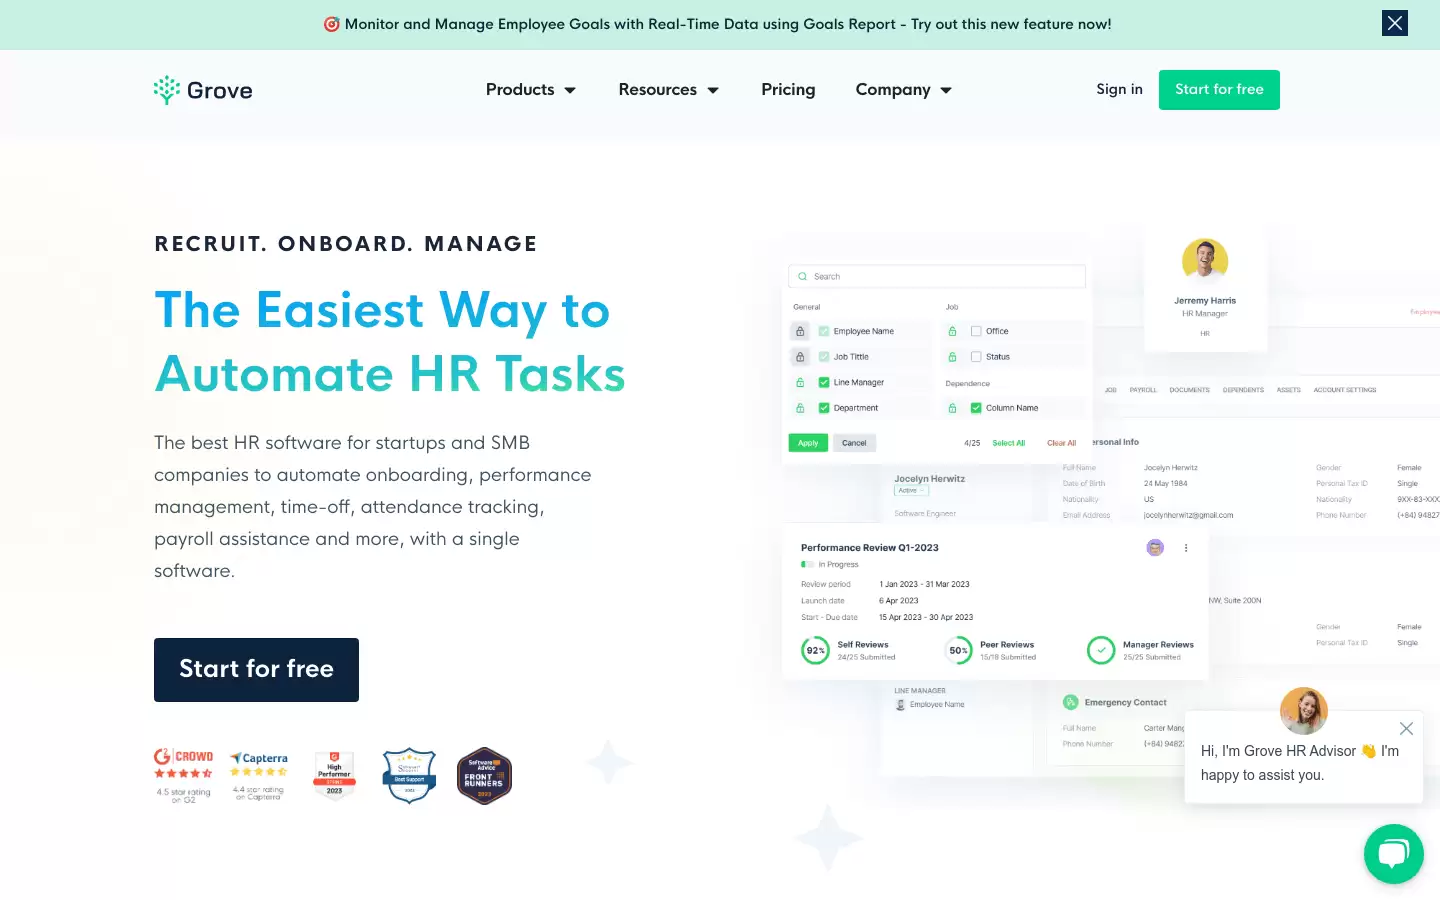Click the Grove logo icon

[167, 90]
